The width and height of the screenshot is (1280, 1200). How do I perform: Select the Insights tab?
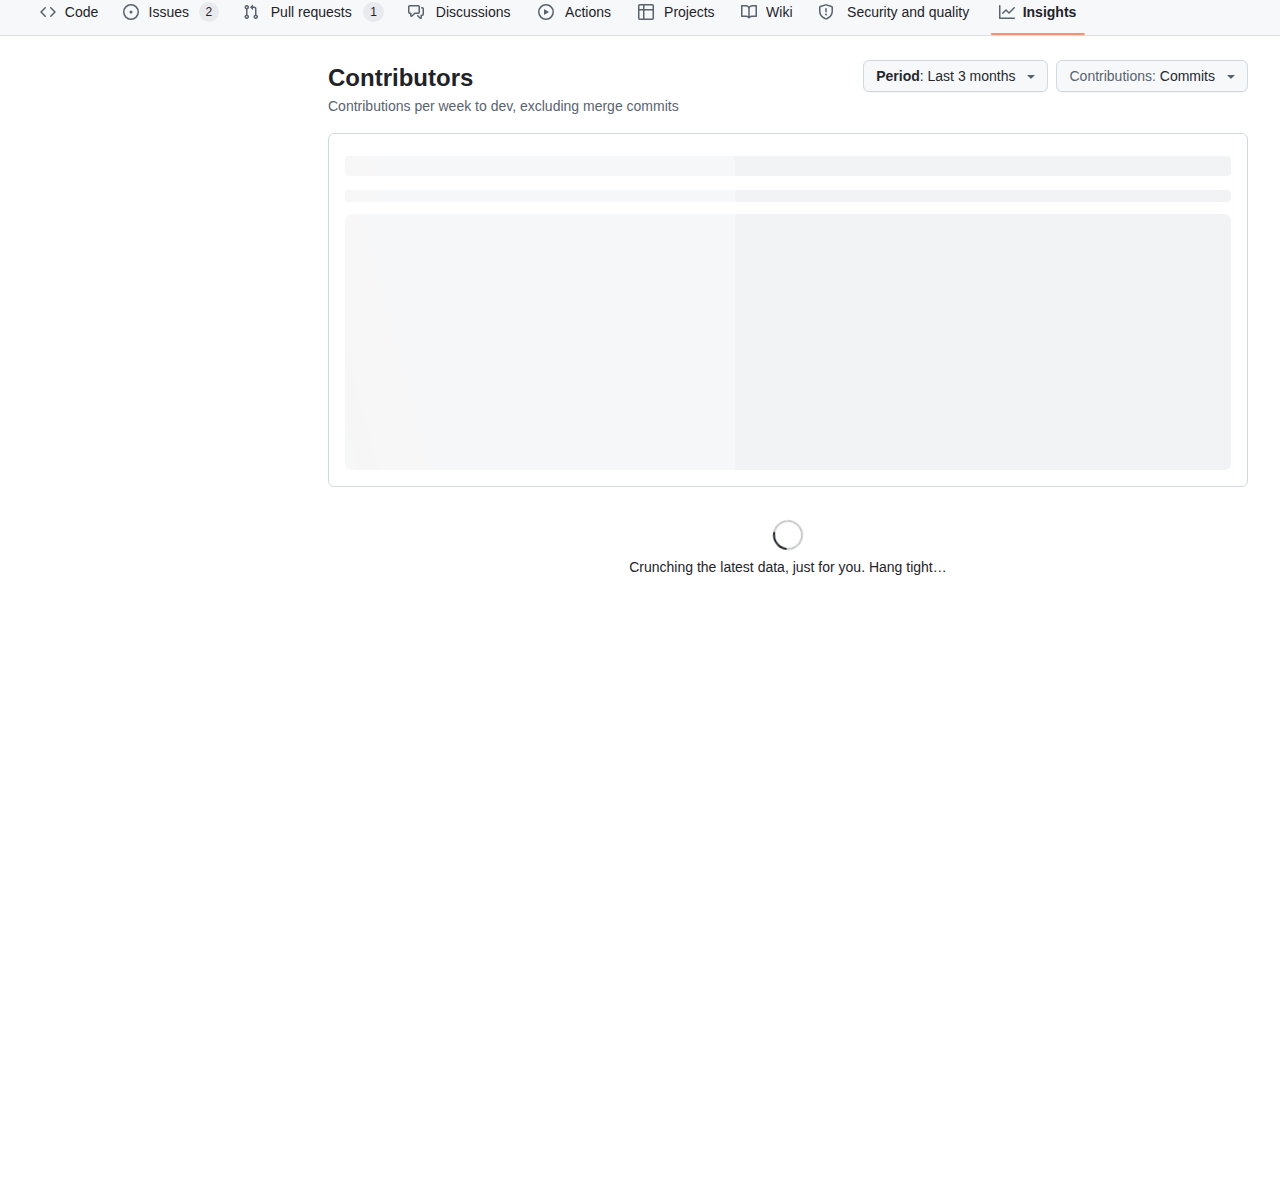click(x=1037, y=12)
